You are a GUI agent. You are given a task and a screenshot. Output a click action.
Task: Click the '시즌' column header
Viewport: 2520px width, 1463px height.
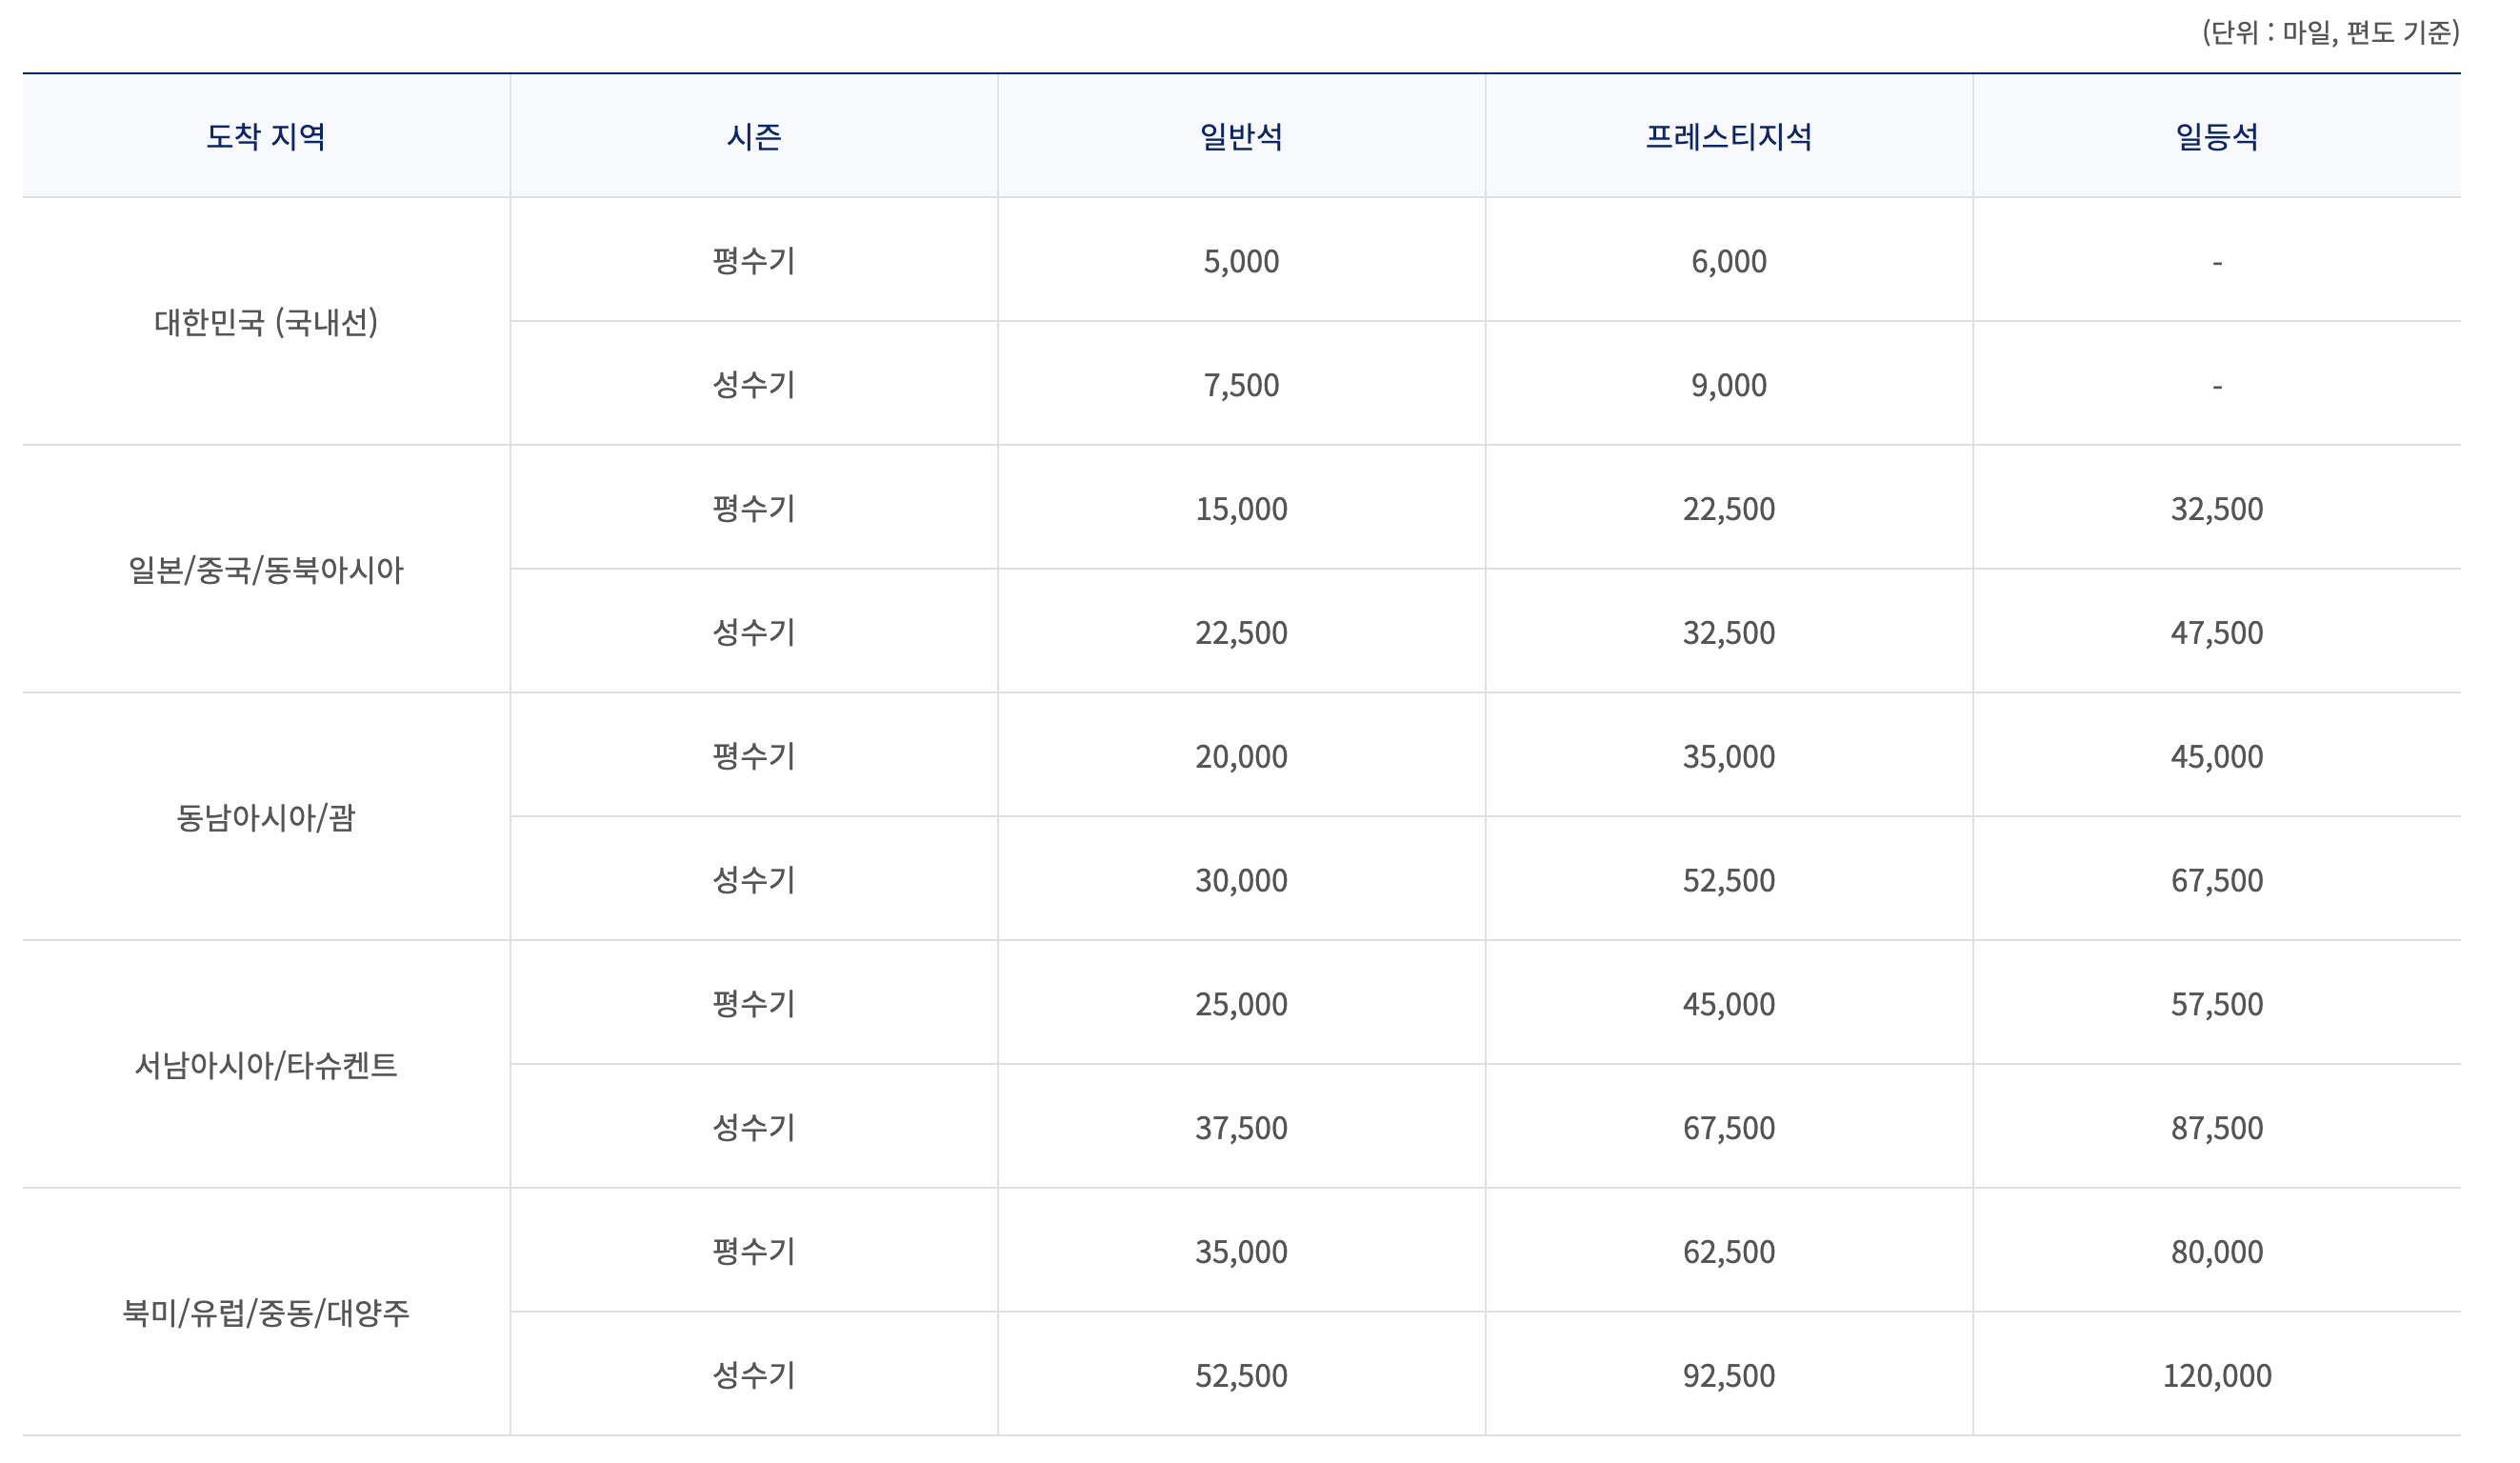pos(756,136)
